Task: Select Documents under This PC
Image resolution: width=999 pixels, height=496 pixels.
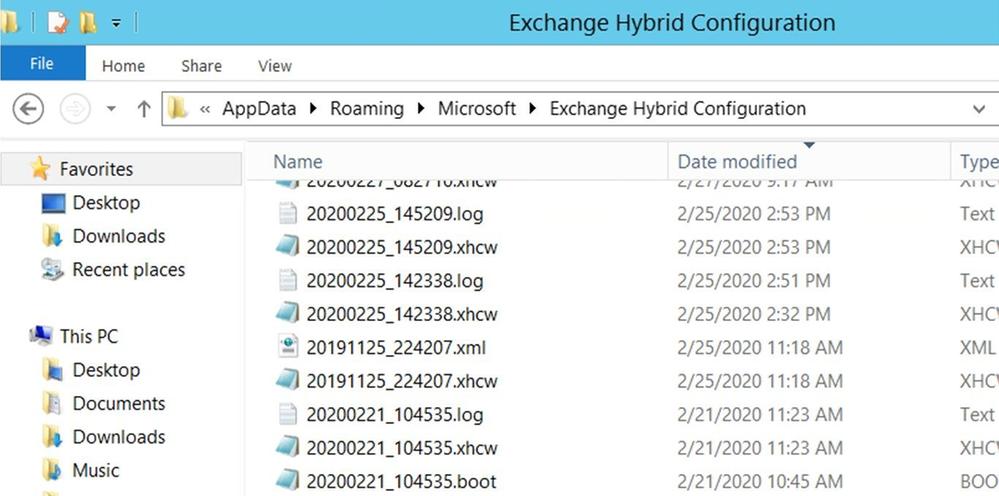Action: click(119, 403)
